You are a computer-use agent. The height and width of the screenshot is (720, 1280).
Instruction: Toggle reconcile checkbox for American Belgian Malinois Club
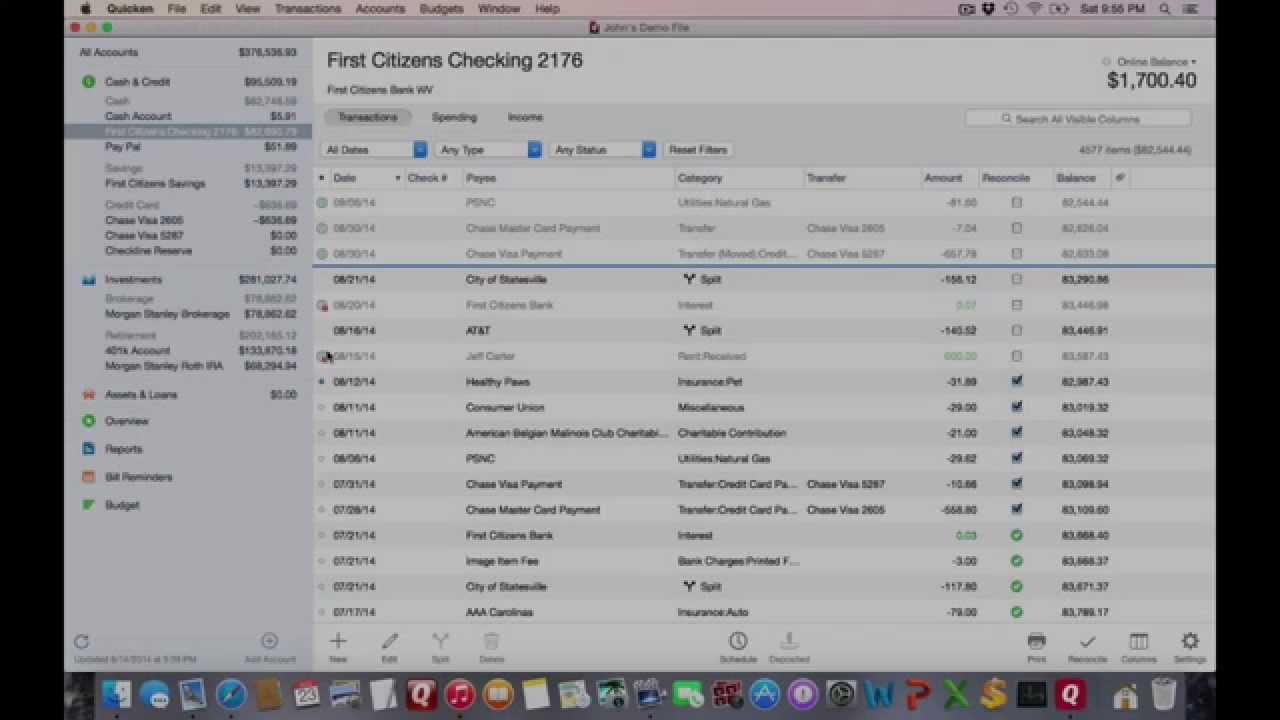point(1017,433)
